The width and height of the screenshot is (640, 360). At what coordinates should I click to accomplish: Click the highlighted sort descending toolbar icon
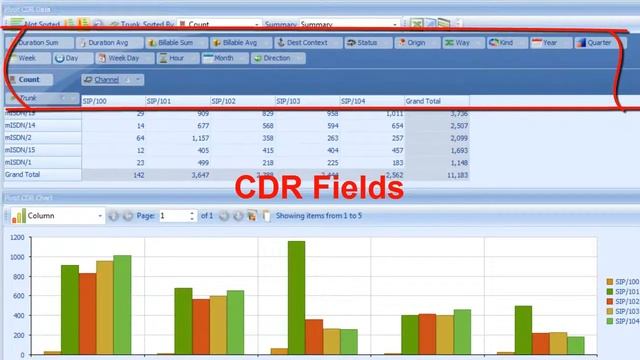83,23
